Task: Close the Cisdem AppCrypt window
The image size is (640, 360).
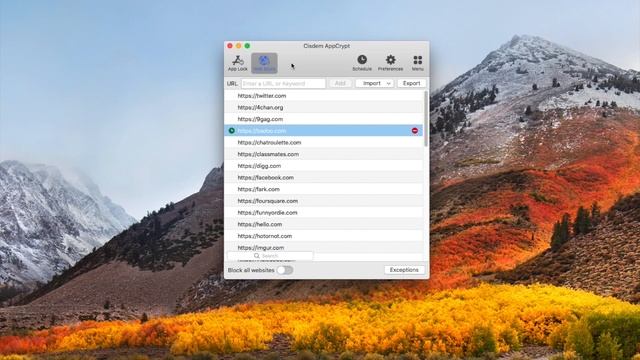Action: tap(230, 46)
